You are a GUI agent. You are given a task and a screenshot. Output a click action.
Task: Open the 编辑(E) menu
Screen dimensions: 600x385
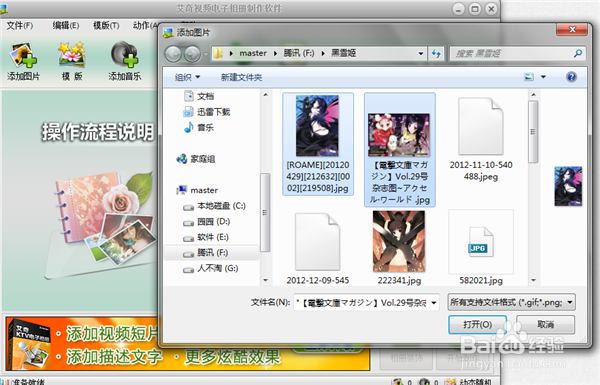pos(66,26)
